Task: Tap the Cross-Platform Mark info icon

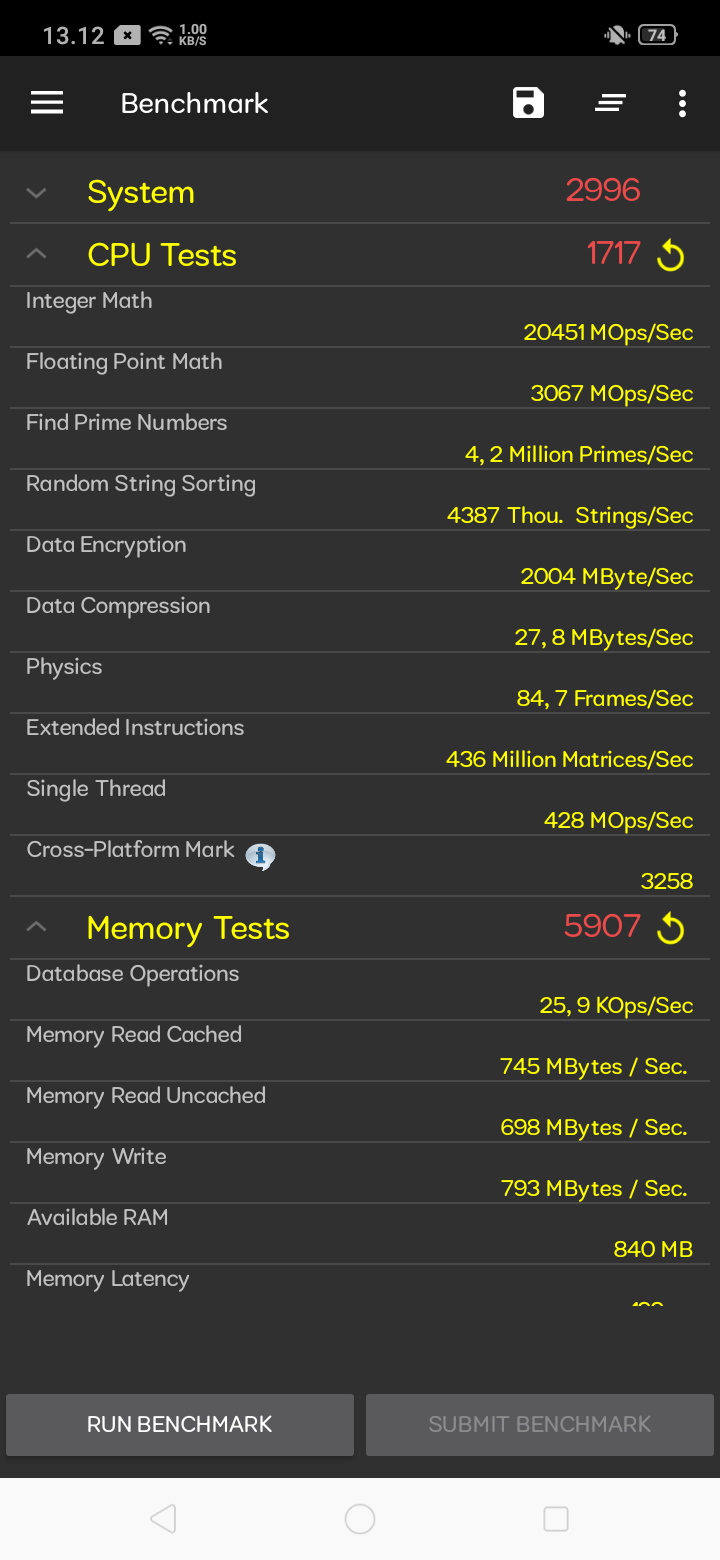Action: click(x=261, y=856)
